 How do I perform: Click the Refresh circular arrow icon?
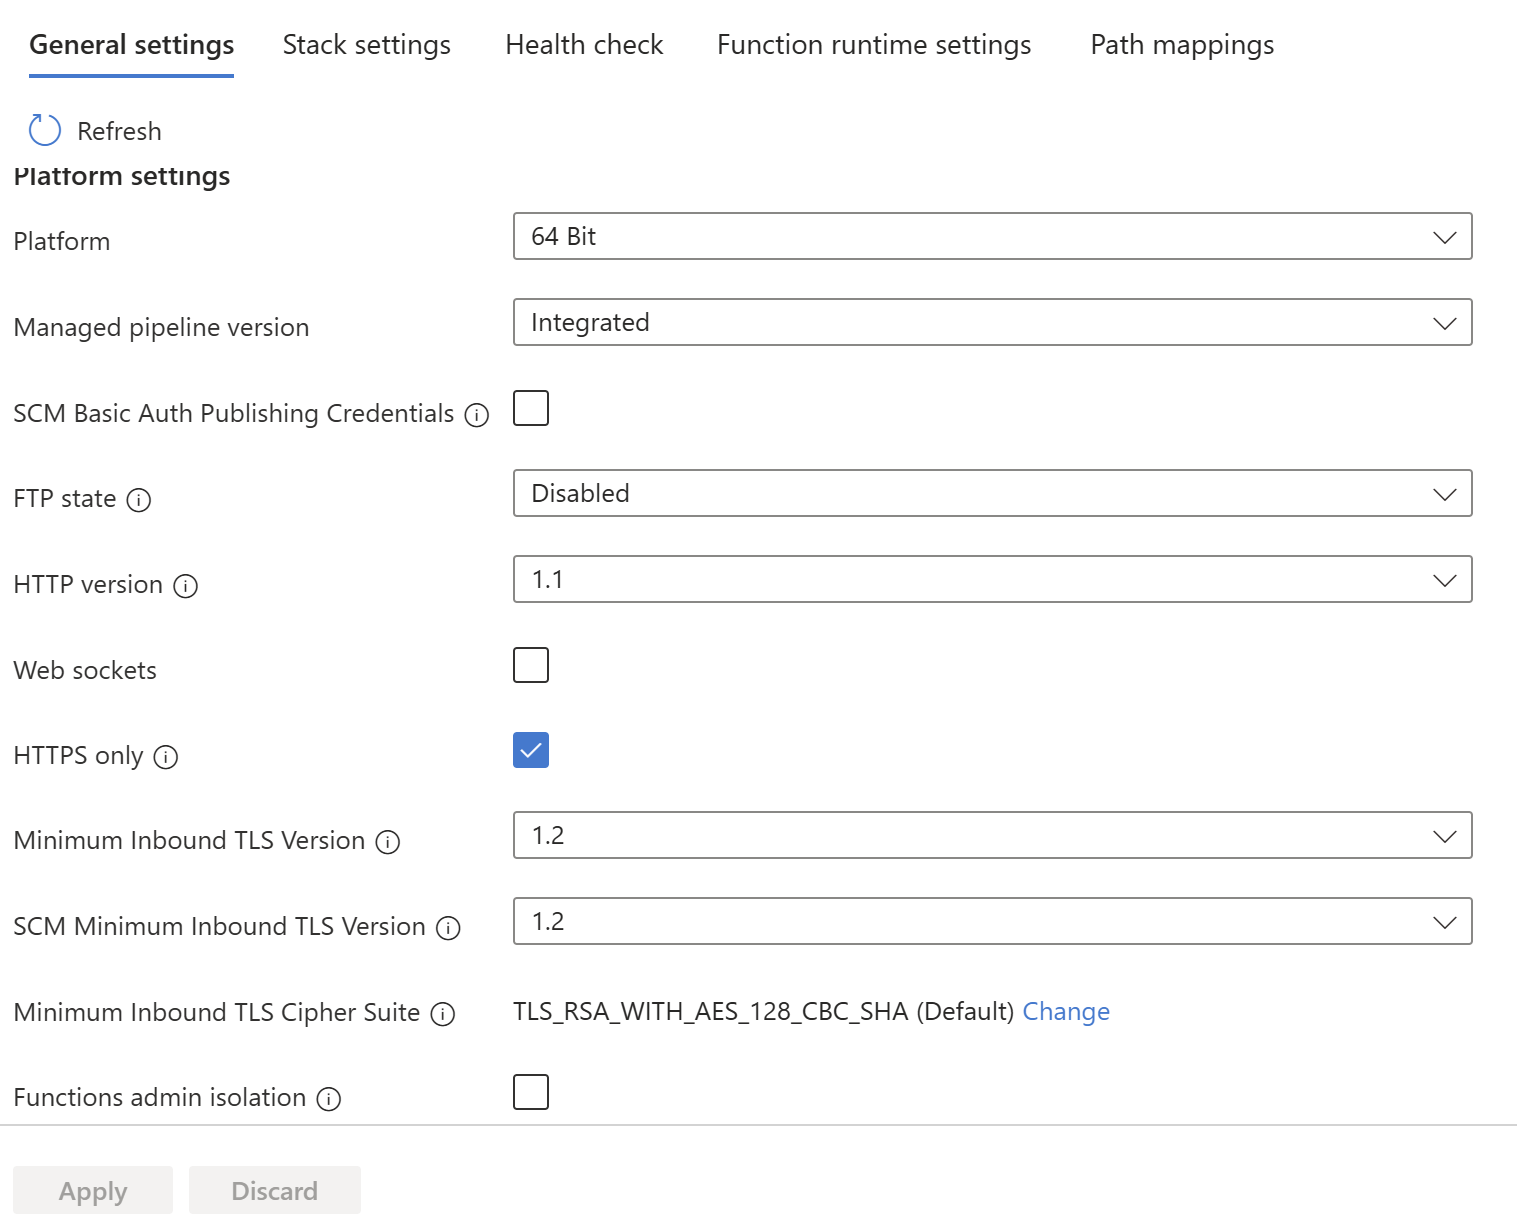tap(45, 130)
